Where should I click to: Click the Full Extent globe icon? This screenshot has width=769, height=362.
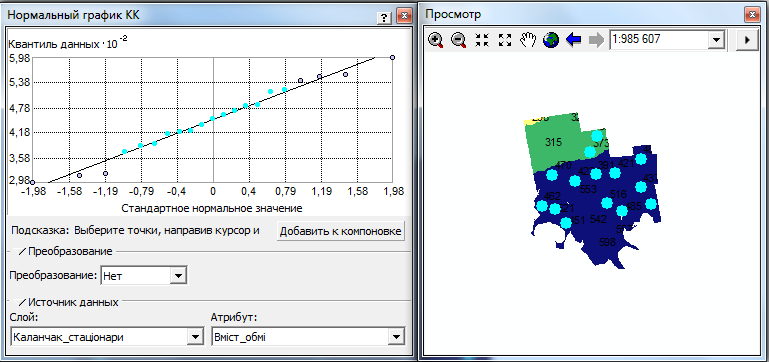[x=551, y=40]
